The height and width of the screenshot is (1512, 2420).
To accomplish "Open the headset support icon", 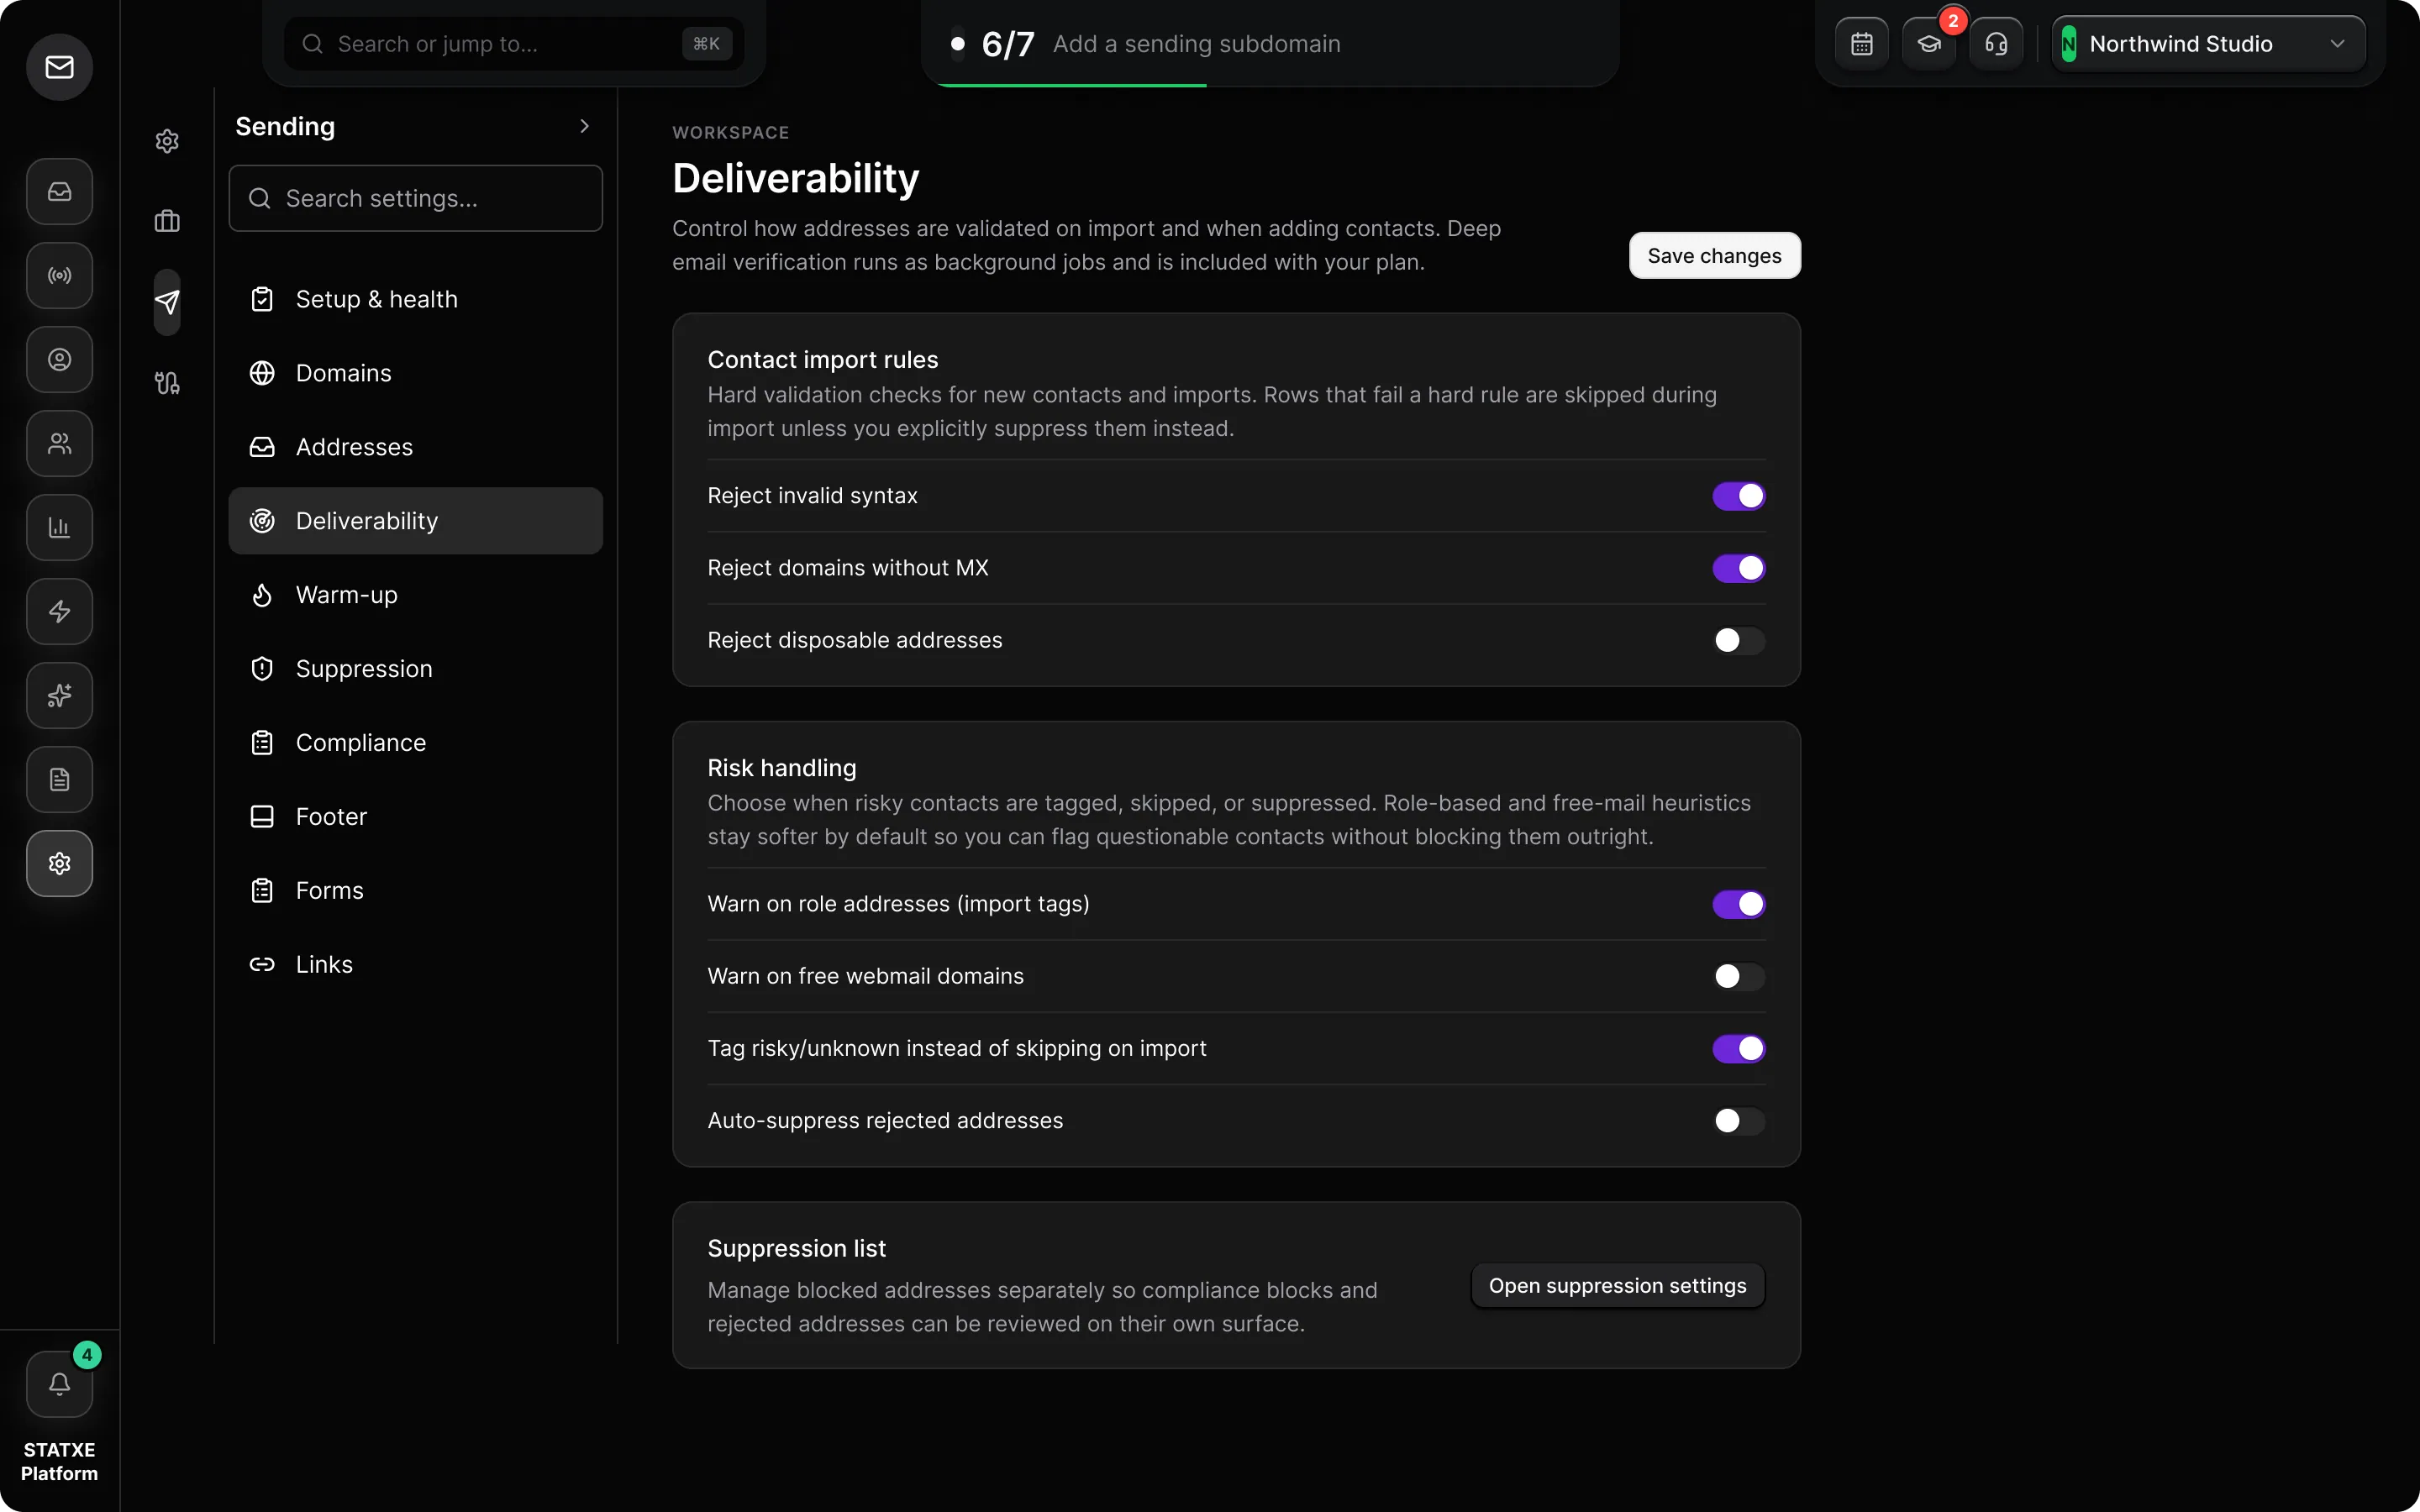I will click(x=1995, y=44).
